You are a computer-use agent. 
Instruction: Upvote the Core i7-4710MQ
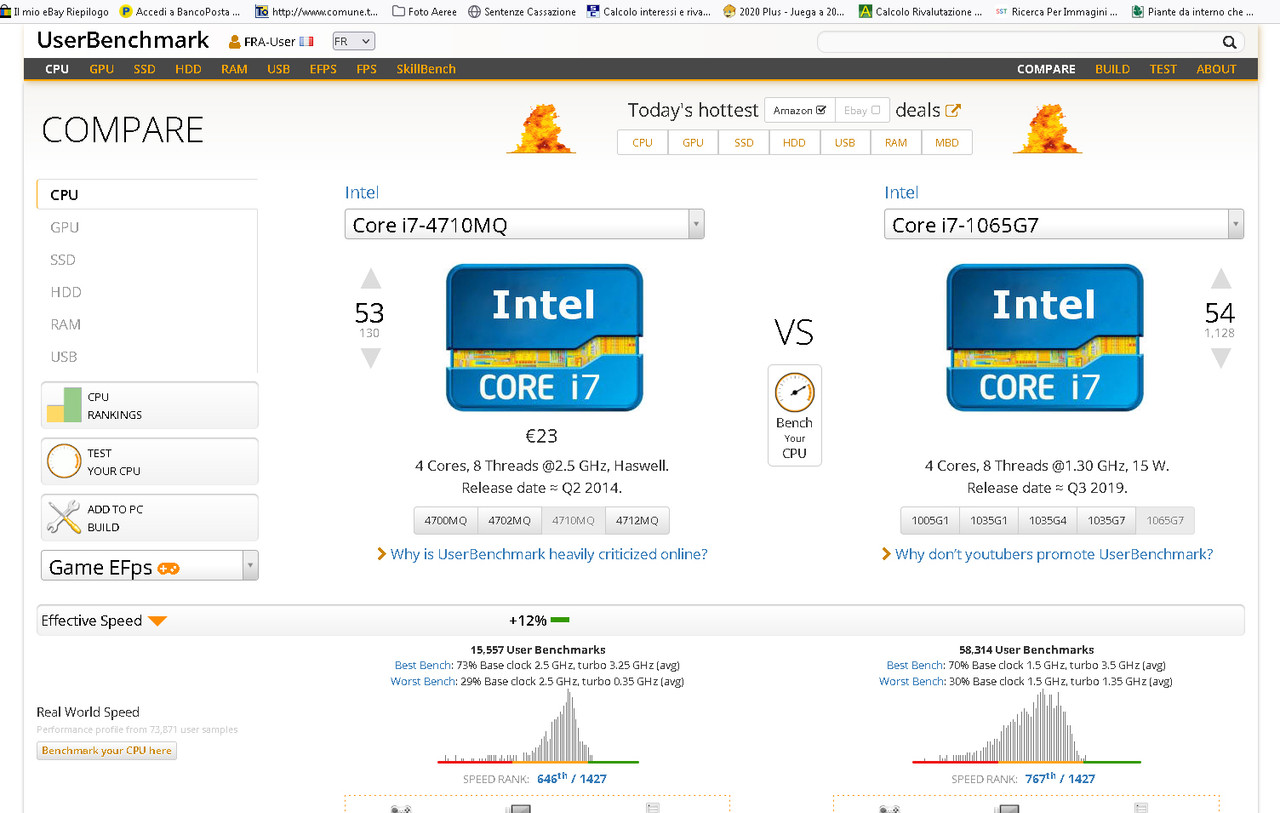point(371,279)
